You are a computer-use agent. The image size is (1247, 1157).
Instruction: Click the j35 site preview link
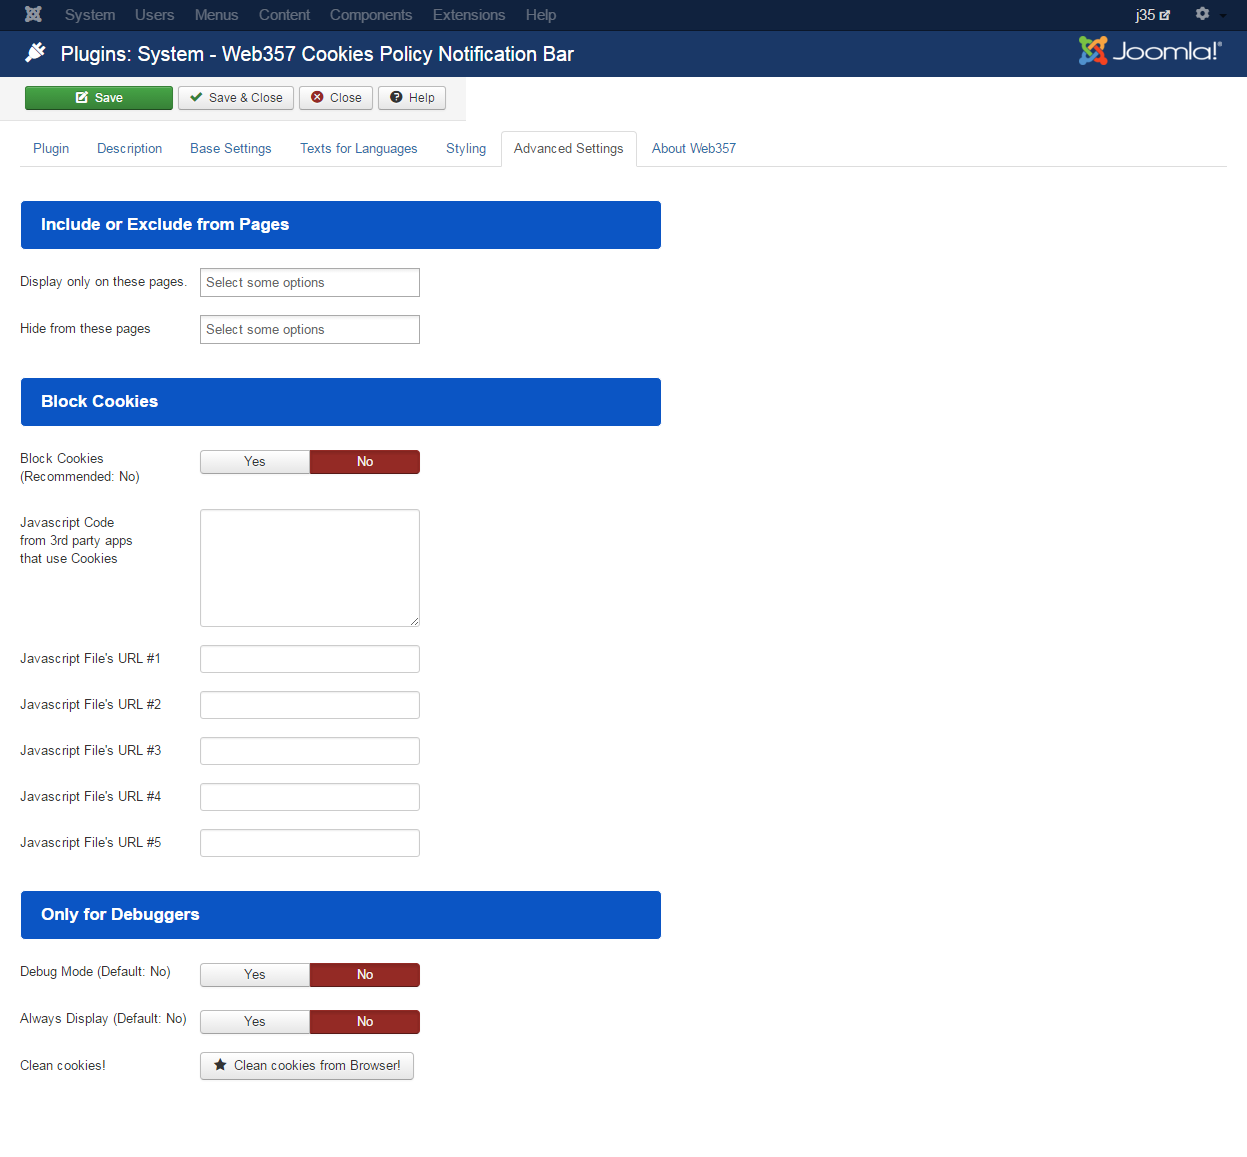tap(1152, 15)
